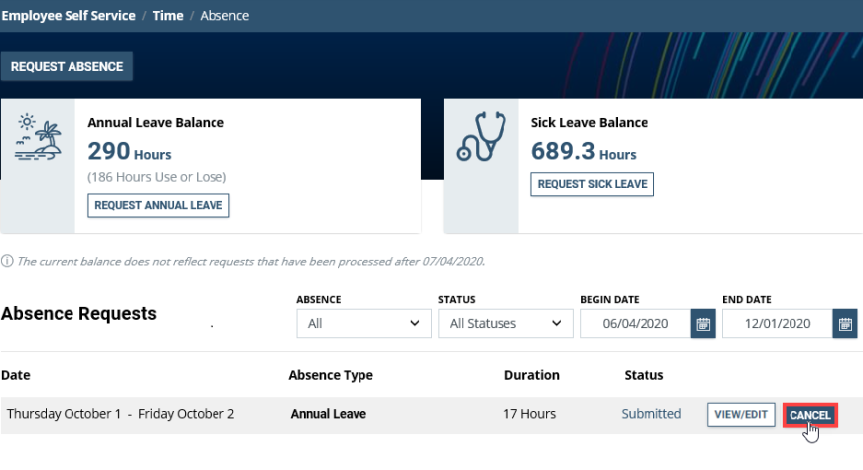The width and height of the screenshot is (863, 470).
Task: Click the Begin Date field 06/04/2020
Action: [x=635, y=324]
